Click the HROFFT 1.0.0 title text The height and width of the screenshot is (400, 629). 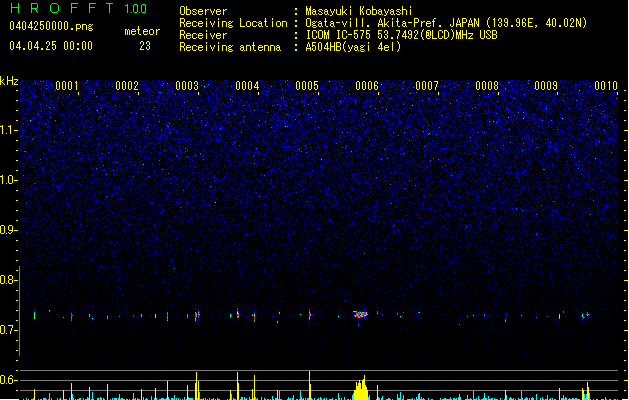point(79,8)
